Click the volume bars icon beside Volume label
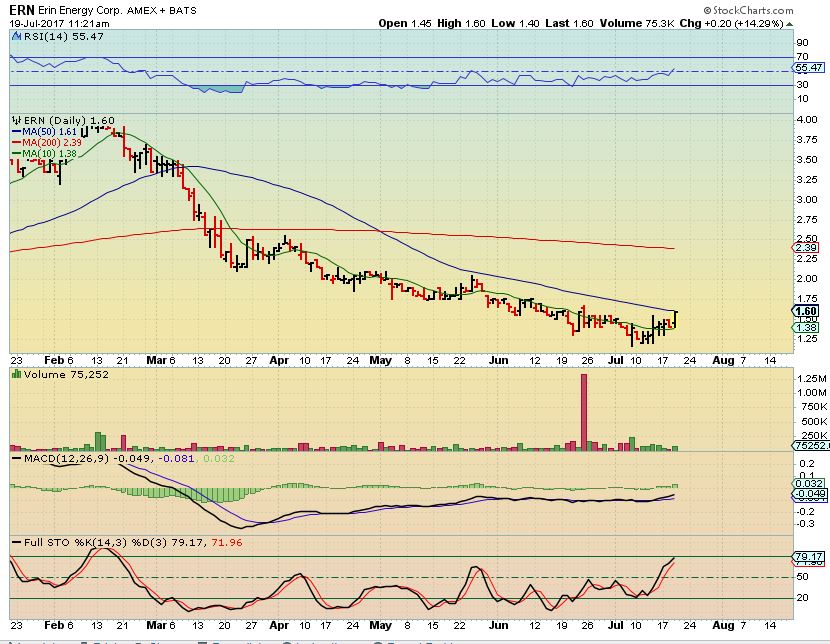The height and width of the screenshot is (644, 830). tap(16, 375)
